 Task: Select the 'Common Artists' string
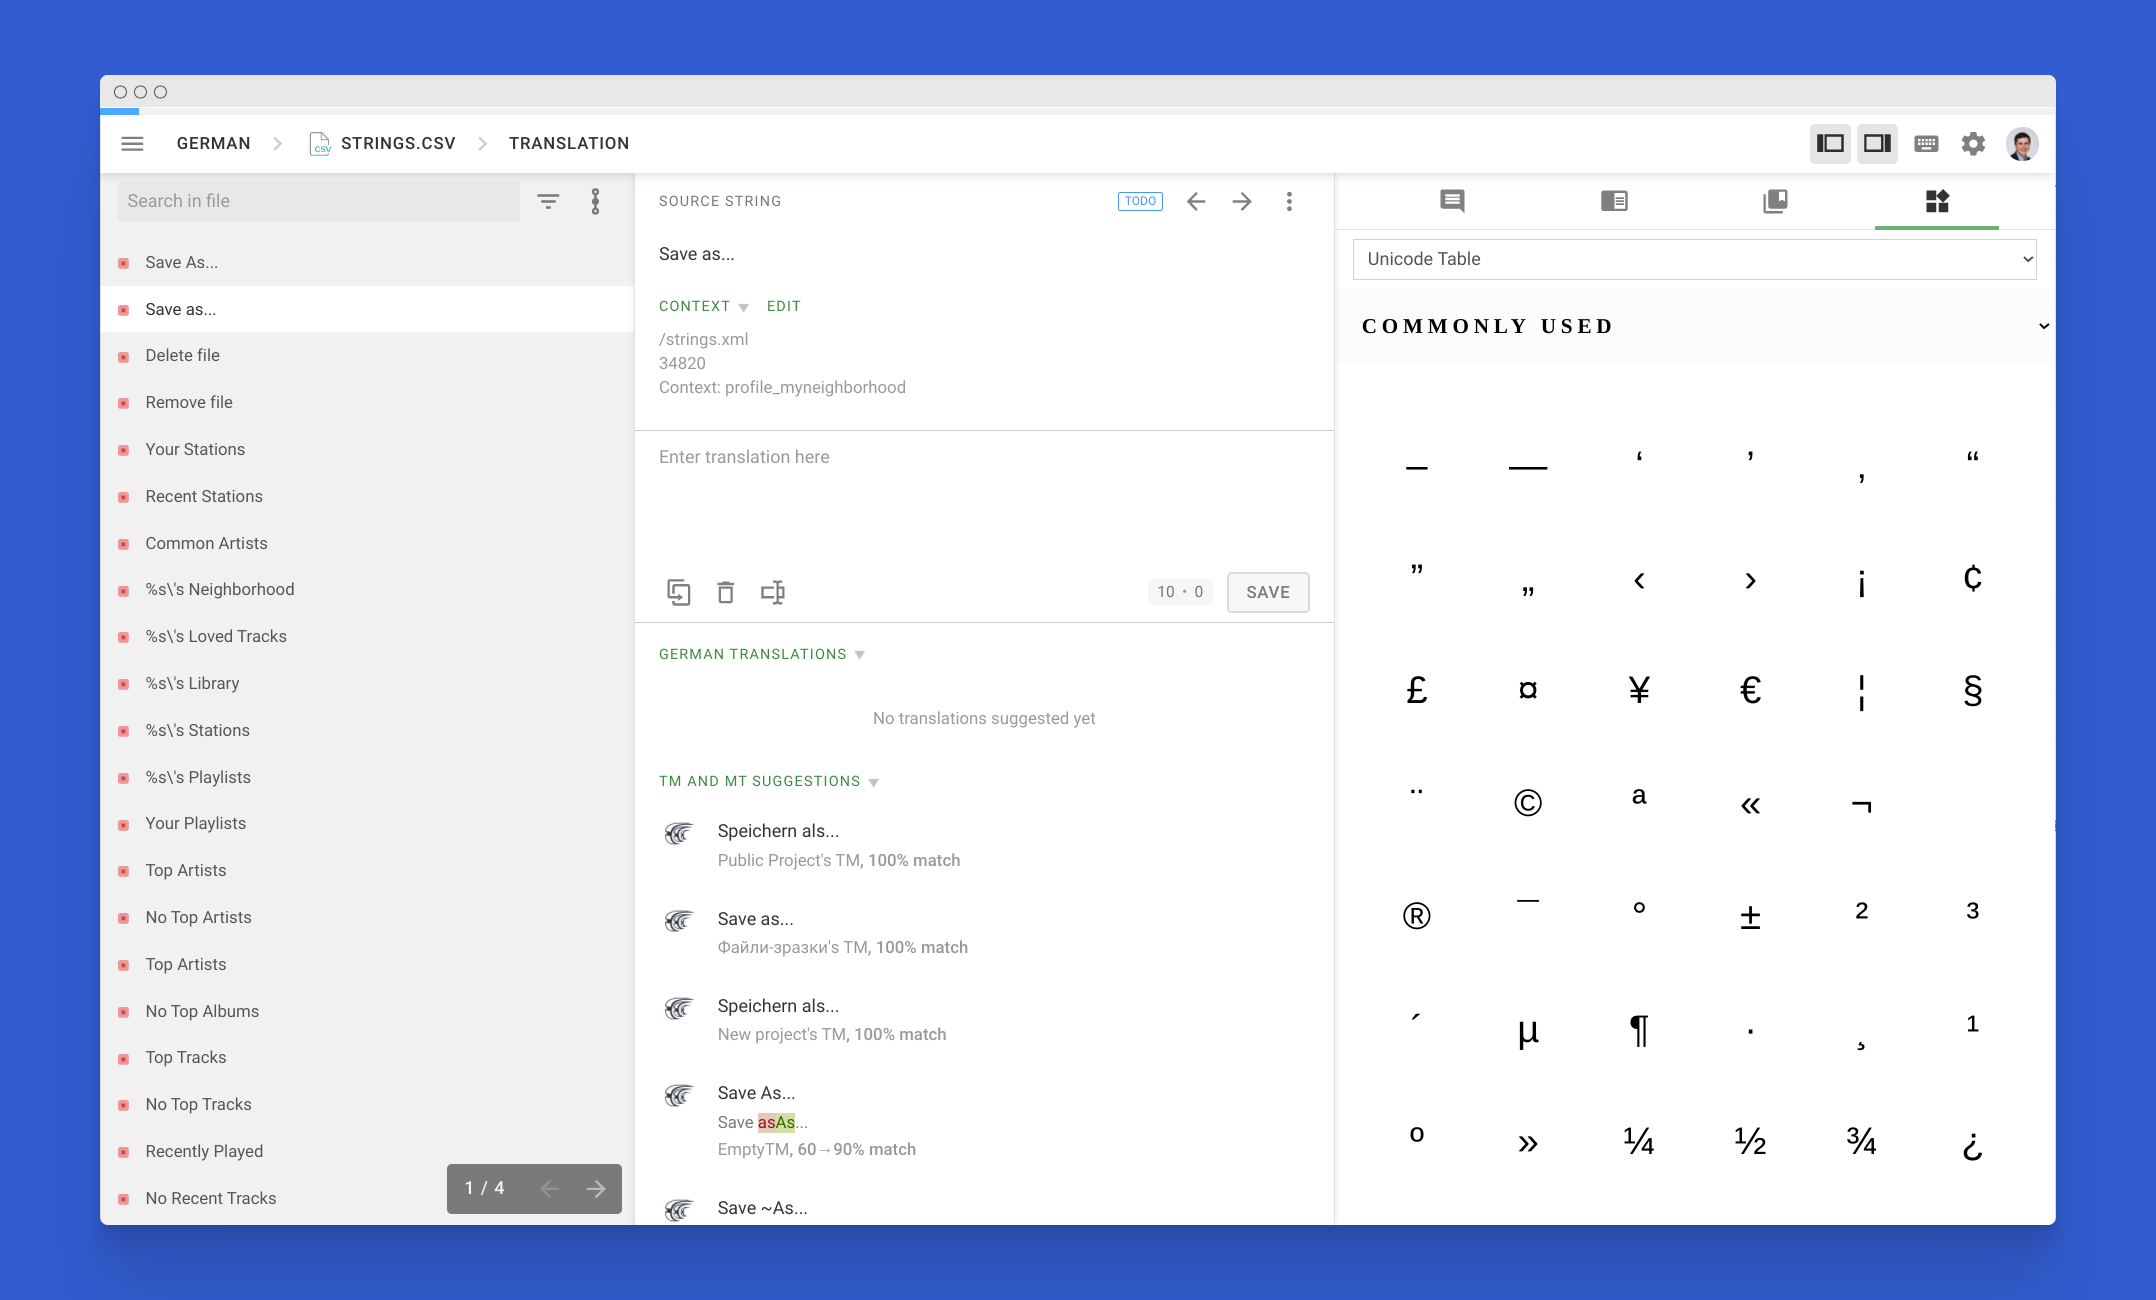tap(367, 544)
